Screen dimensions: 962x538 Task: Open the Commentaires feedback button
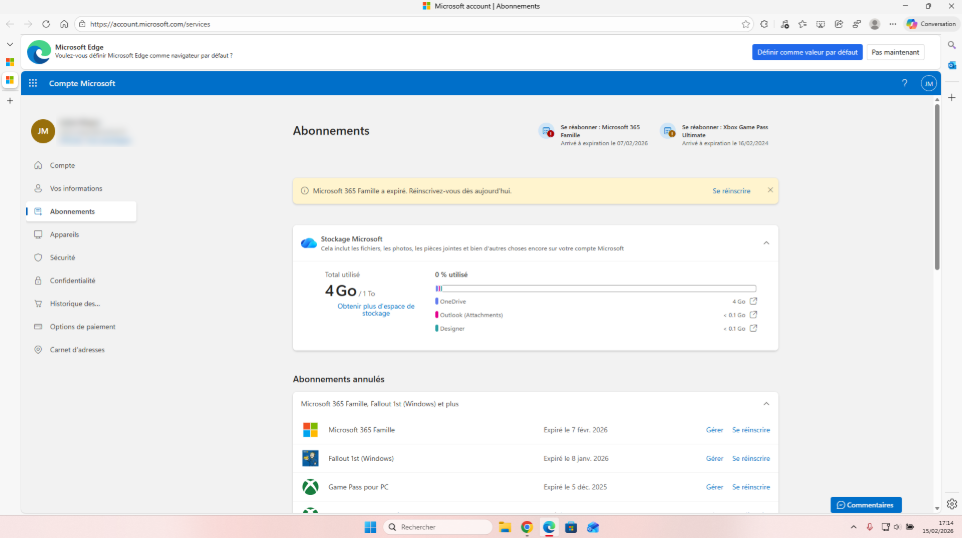[x=866, y=505]
